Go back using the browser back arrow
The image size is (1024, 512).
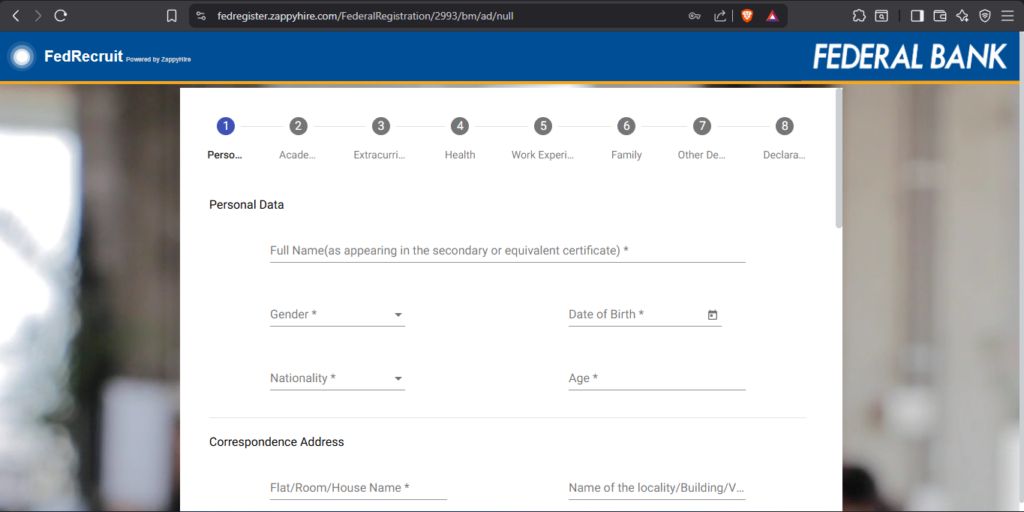pos(15,16)
